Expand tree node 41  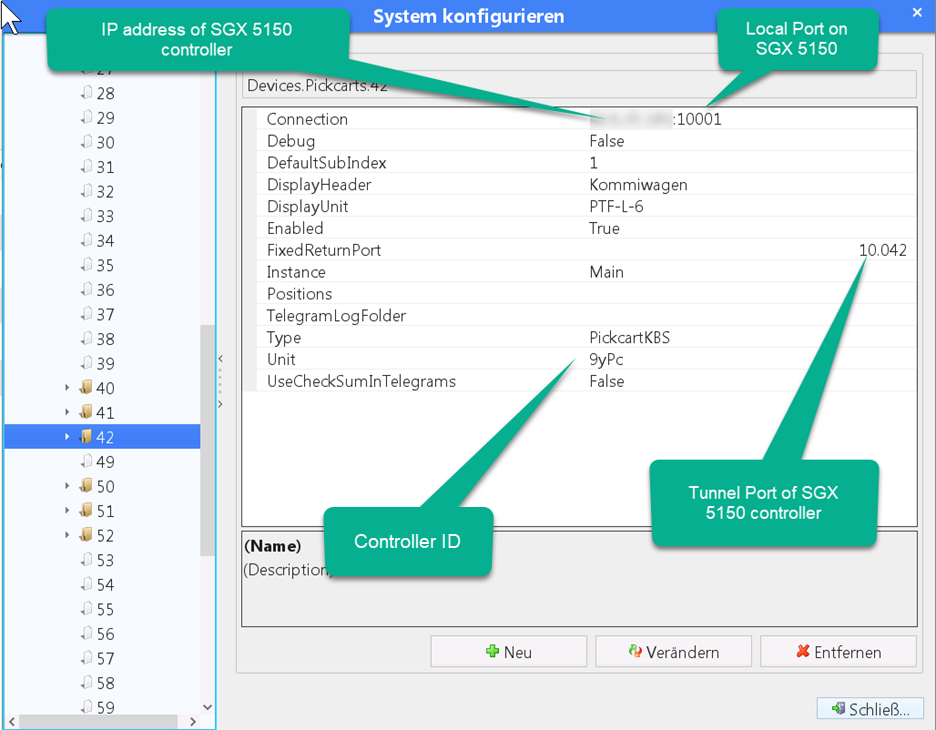click(x=67, y=412)
